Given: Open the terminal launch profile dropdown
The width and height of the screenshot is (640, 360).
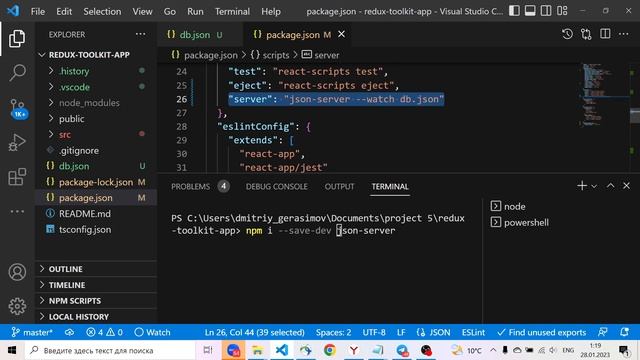Looking at the screenshot, I should click(594, 187).
